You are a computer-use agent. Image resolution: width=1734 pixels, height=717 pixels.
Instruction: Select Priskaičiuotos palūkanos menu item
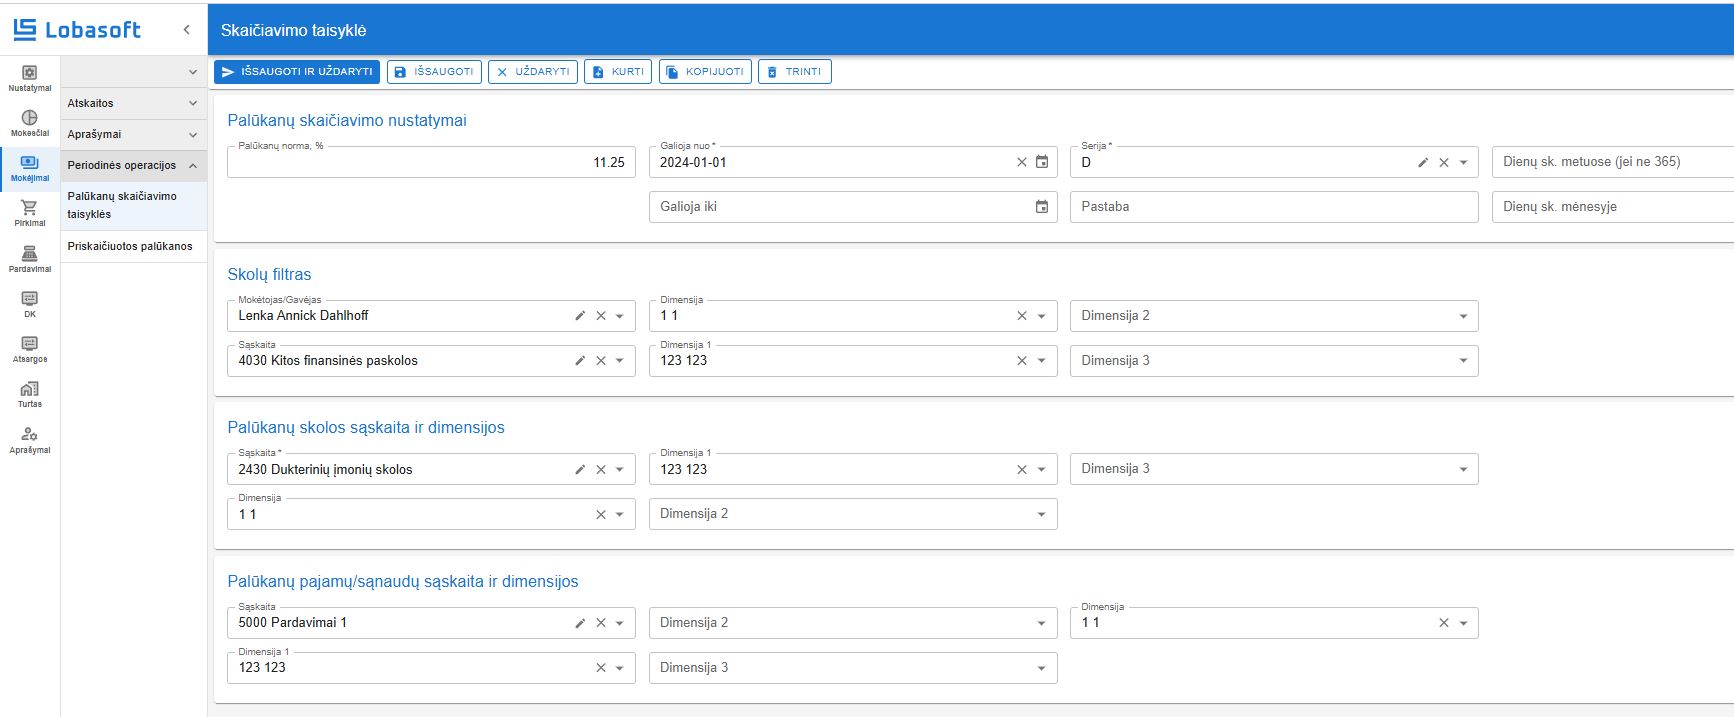(130, 246)
